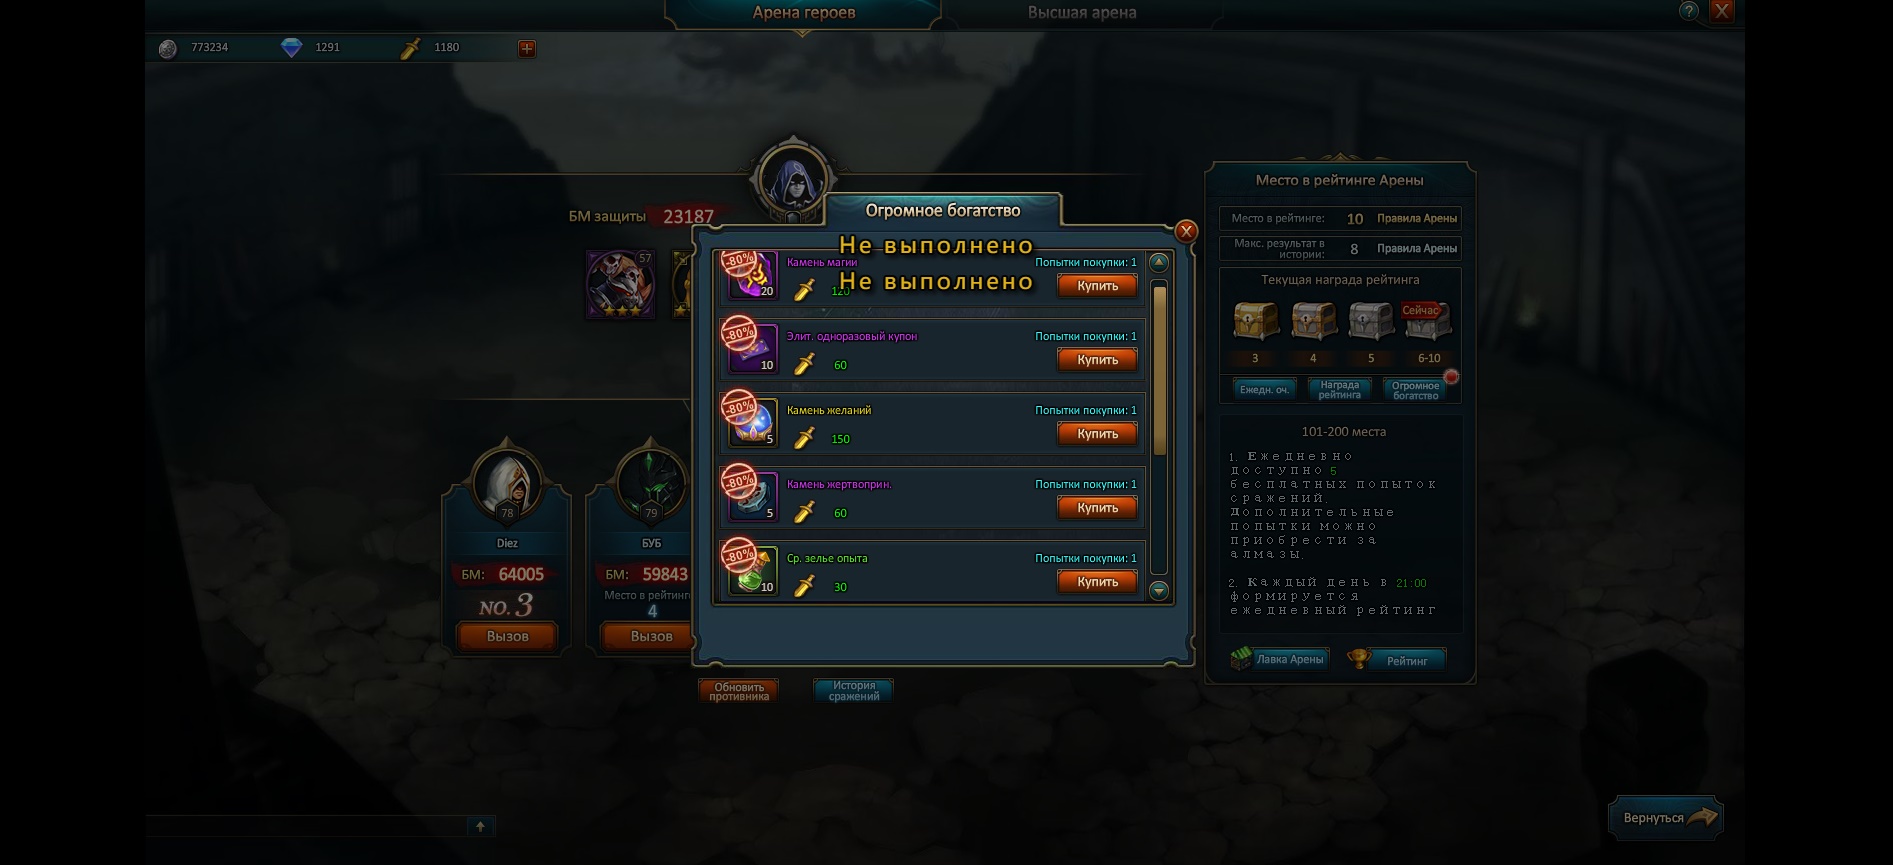The height and width of the screenshot is (865, 1893).
Task: Click the shop list scrollbar handle
Action: pos(1160,368)
